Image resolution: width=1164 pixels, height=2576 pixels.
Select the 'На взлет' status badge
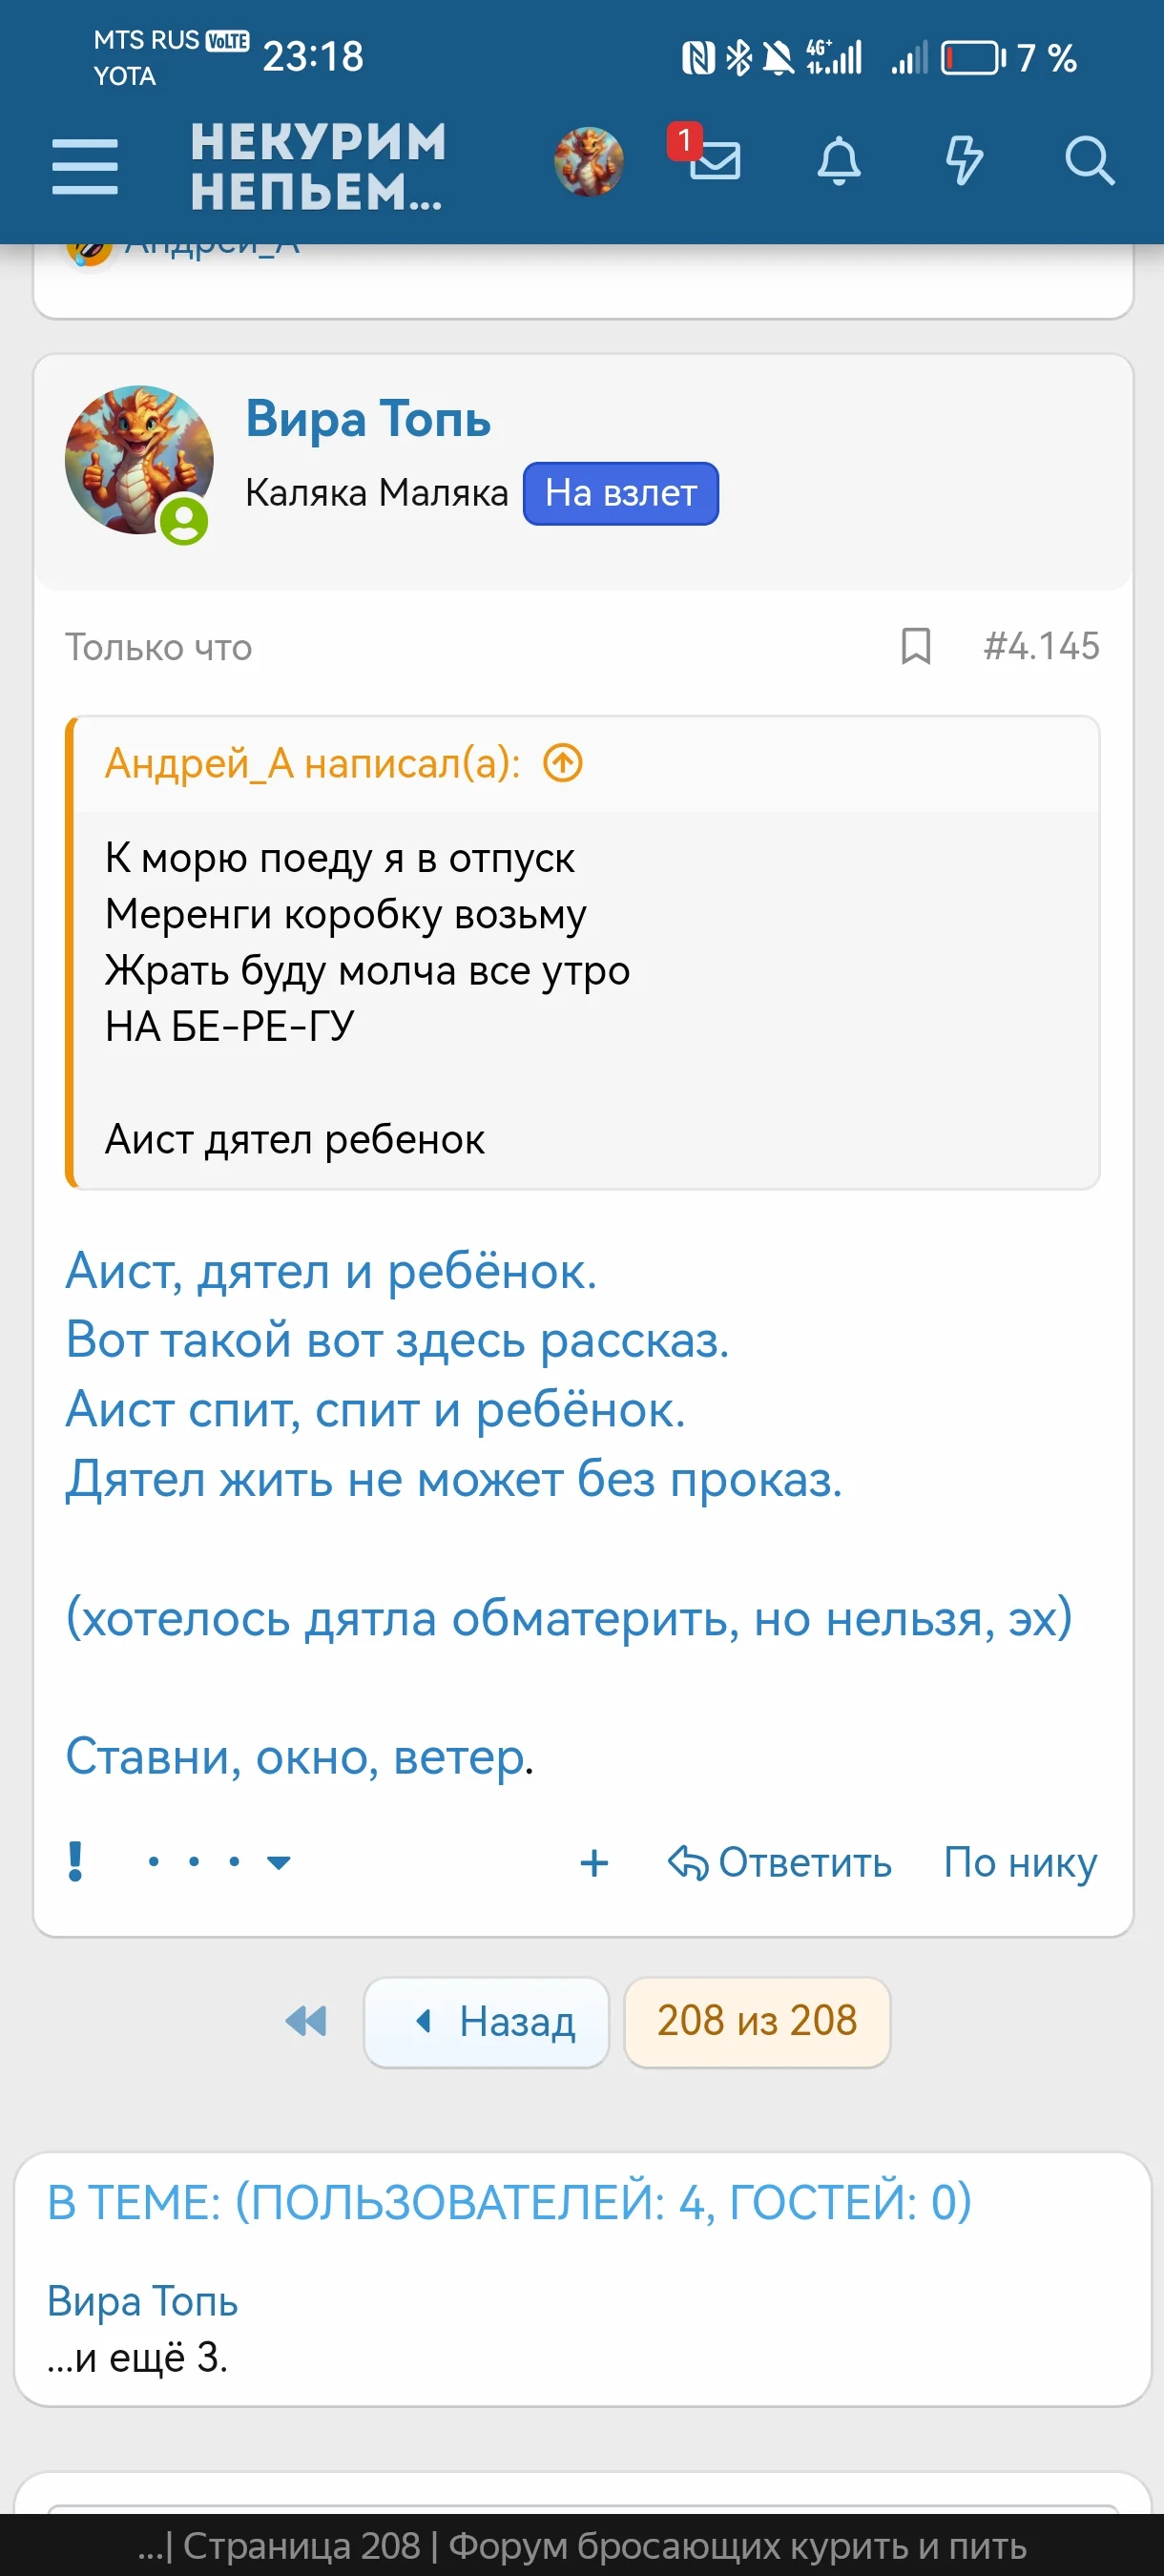[620, 492]
